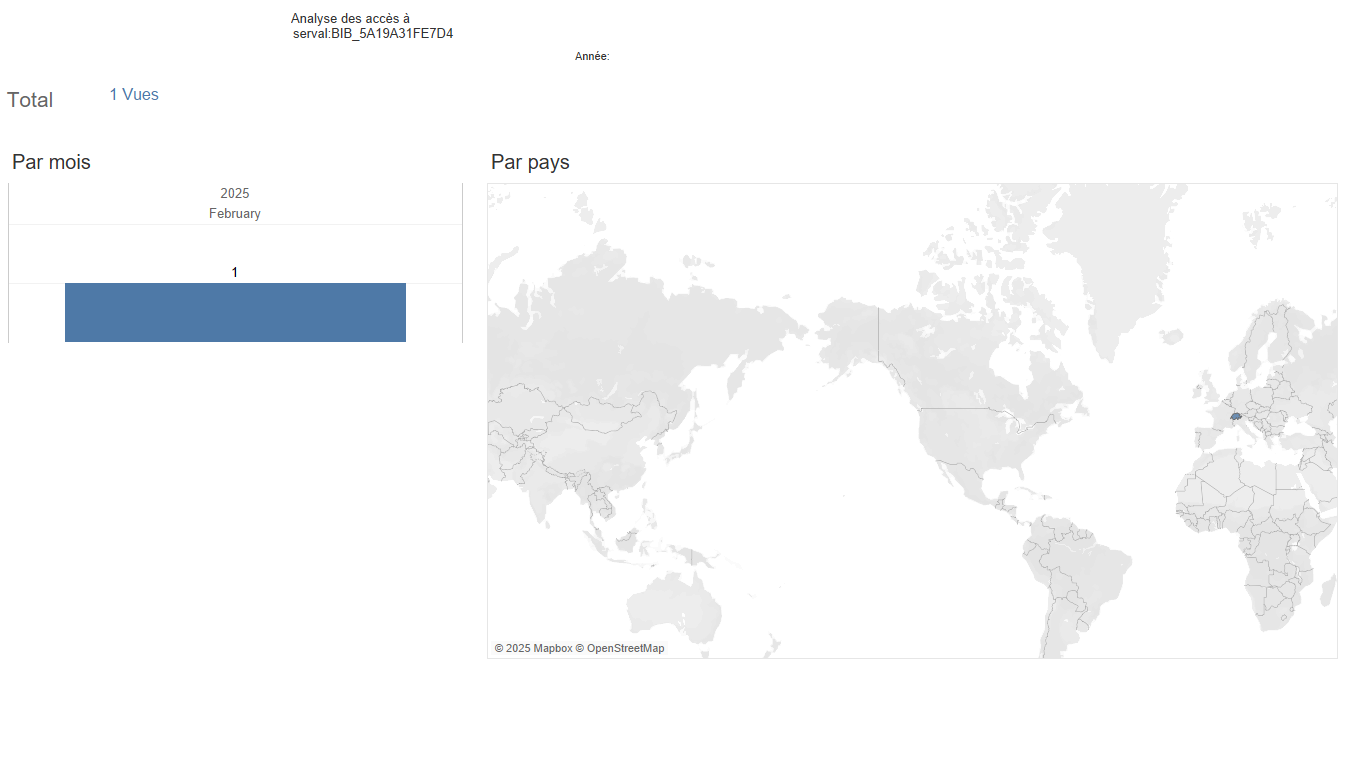
Task: Select highlighted Switzerland on the map
Action: point(1236,415)
